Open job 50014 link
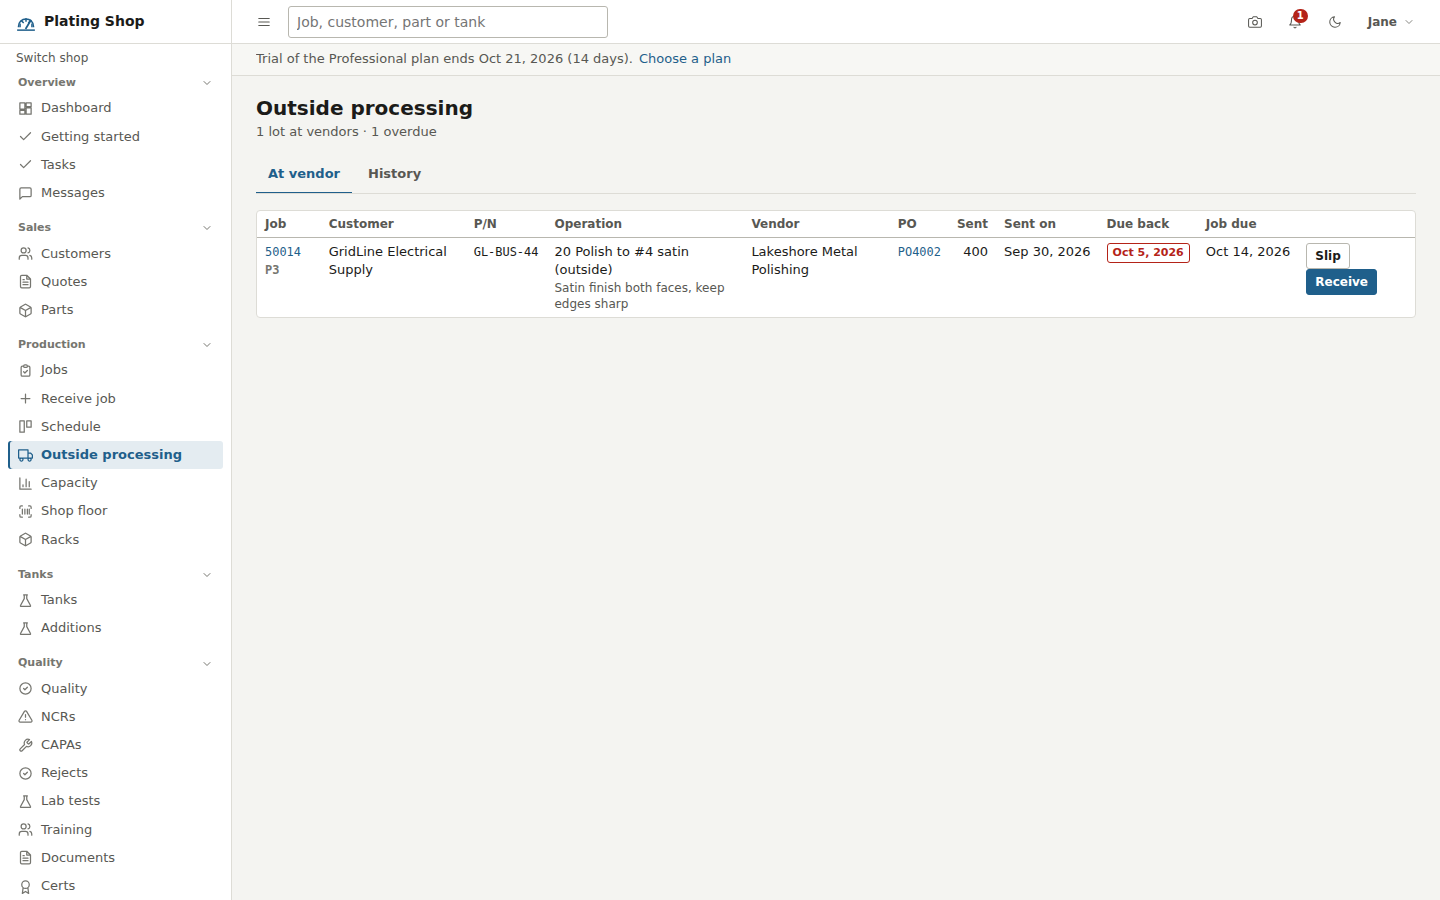Screen dimensions: 1440x900 click(283, 252)
